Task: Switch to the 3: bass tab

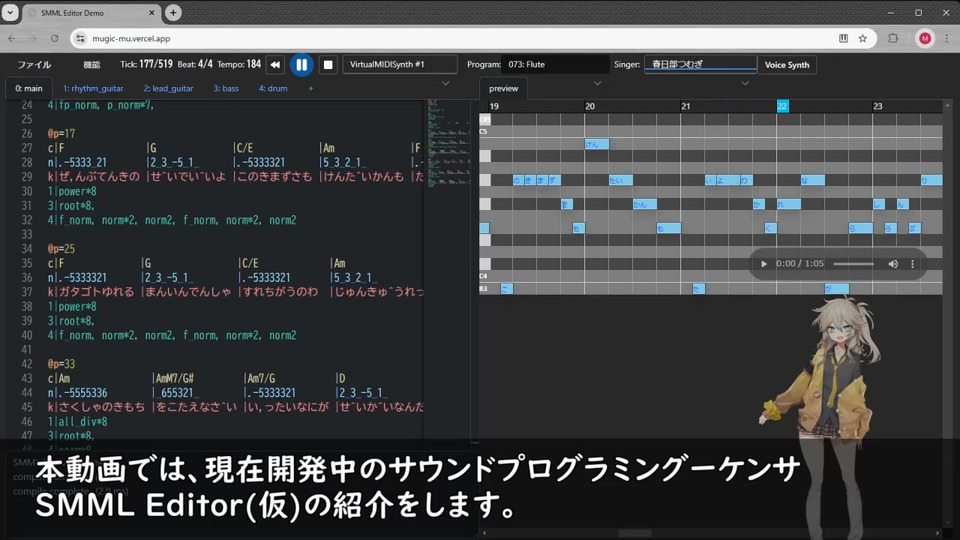Action: point(226,88)
